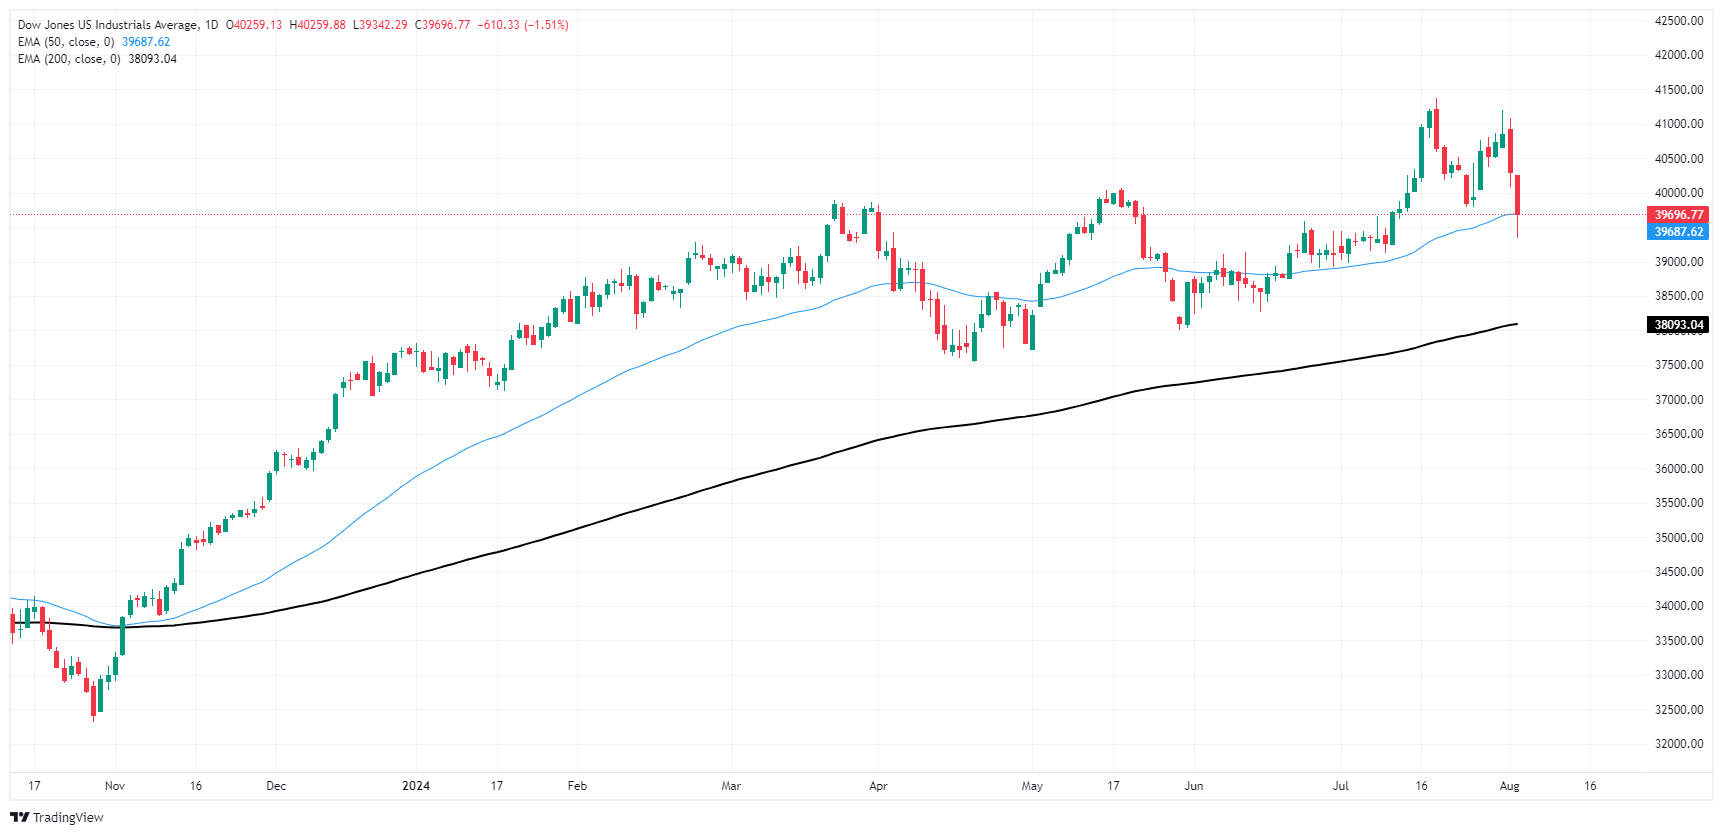The height and width of the screenshot is (835, 1723).
Task: Click the EMA 200 close indicator label
Action: click(x=69, y=59)
